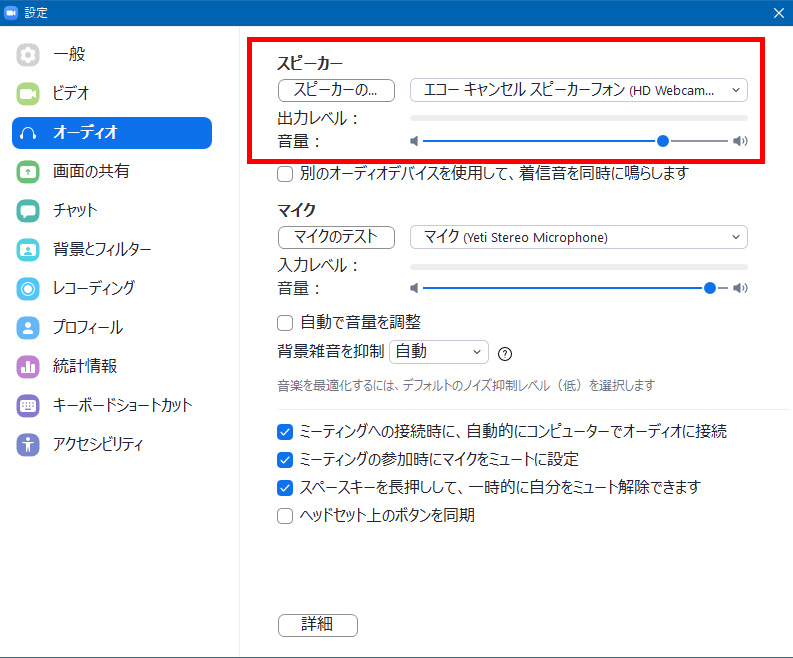Image resolution: width=793 pixels, height=658 pixels.
Task: Select the Recording (レコーディング) icon
Action: pyautogui.click(x=28, y=289)
